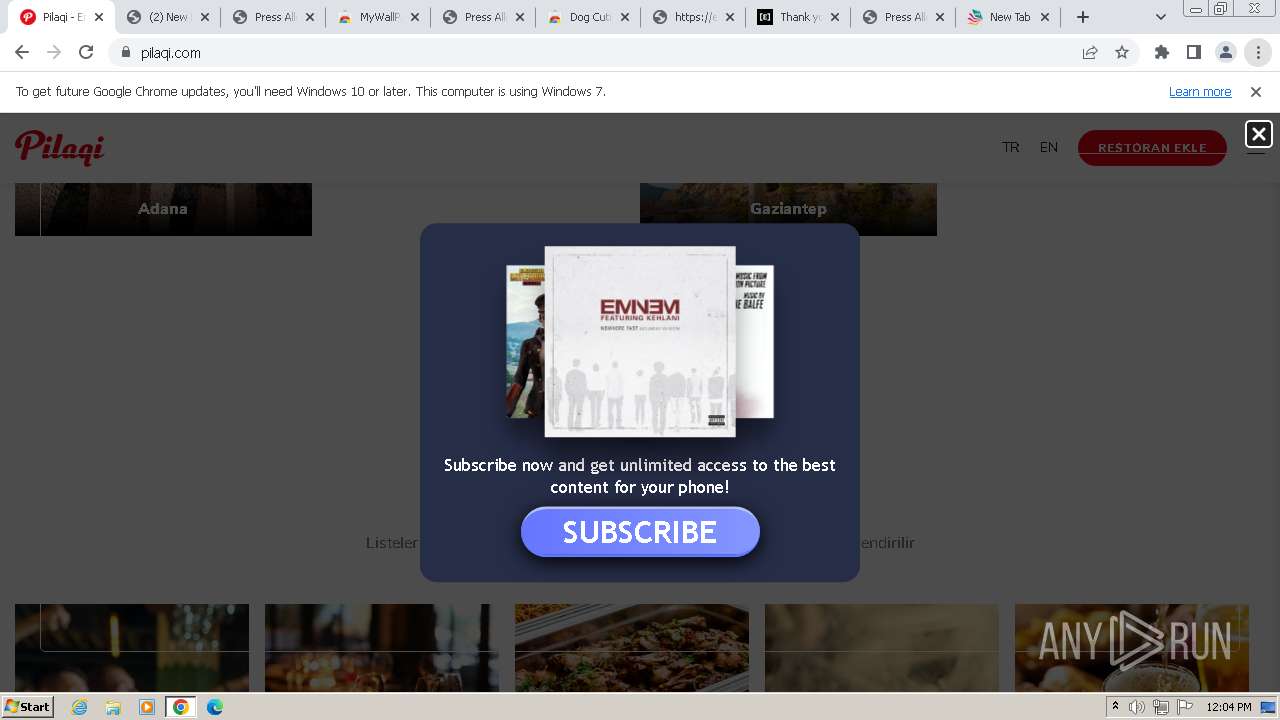This screenshot has width=1280, height=720.
Task: Switch to the (2) New tab
Action: point(168,17)
